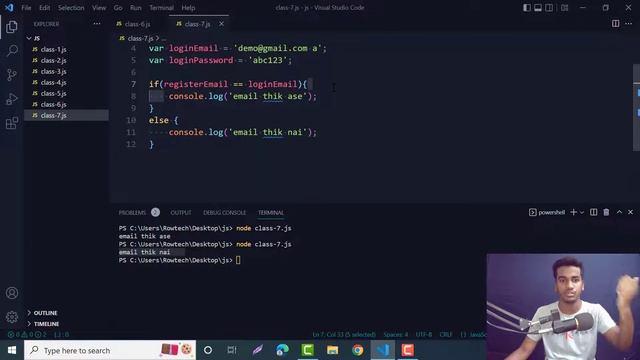
Task: Open the Run menu
Action: pos(136,8)
